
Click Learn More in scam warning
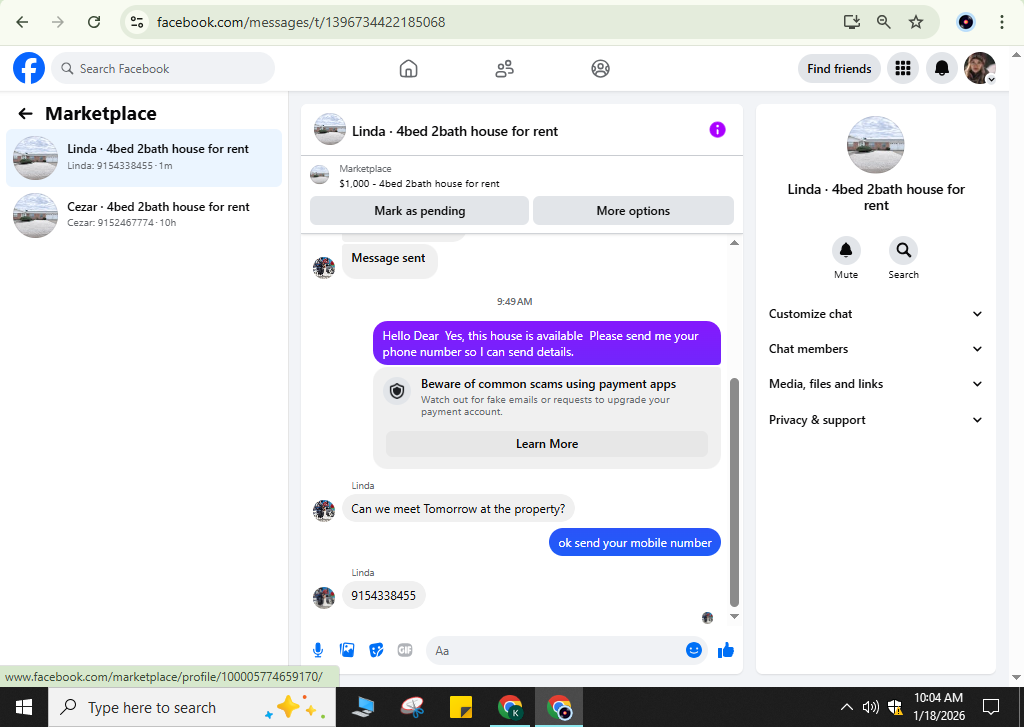tap(547, 444)
